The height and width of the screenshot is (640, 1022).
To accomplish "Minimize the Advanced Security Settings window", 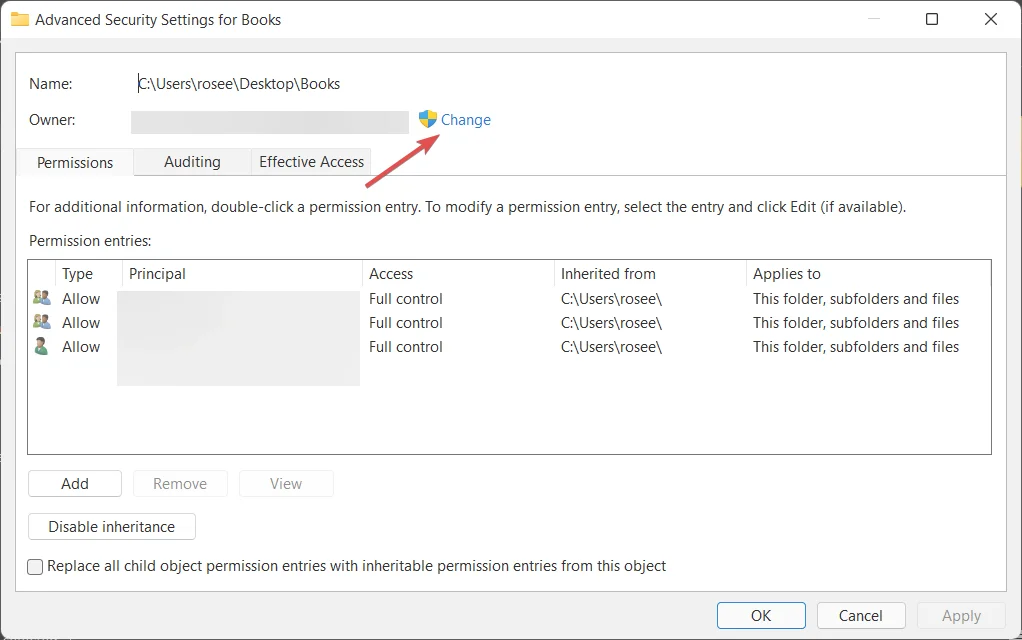I will click(872, 19).
